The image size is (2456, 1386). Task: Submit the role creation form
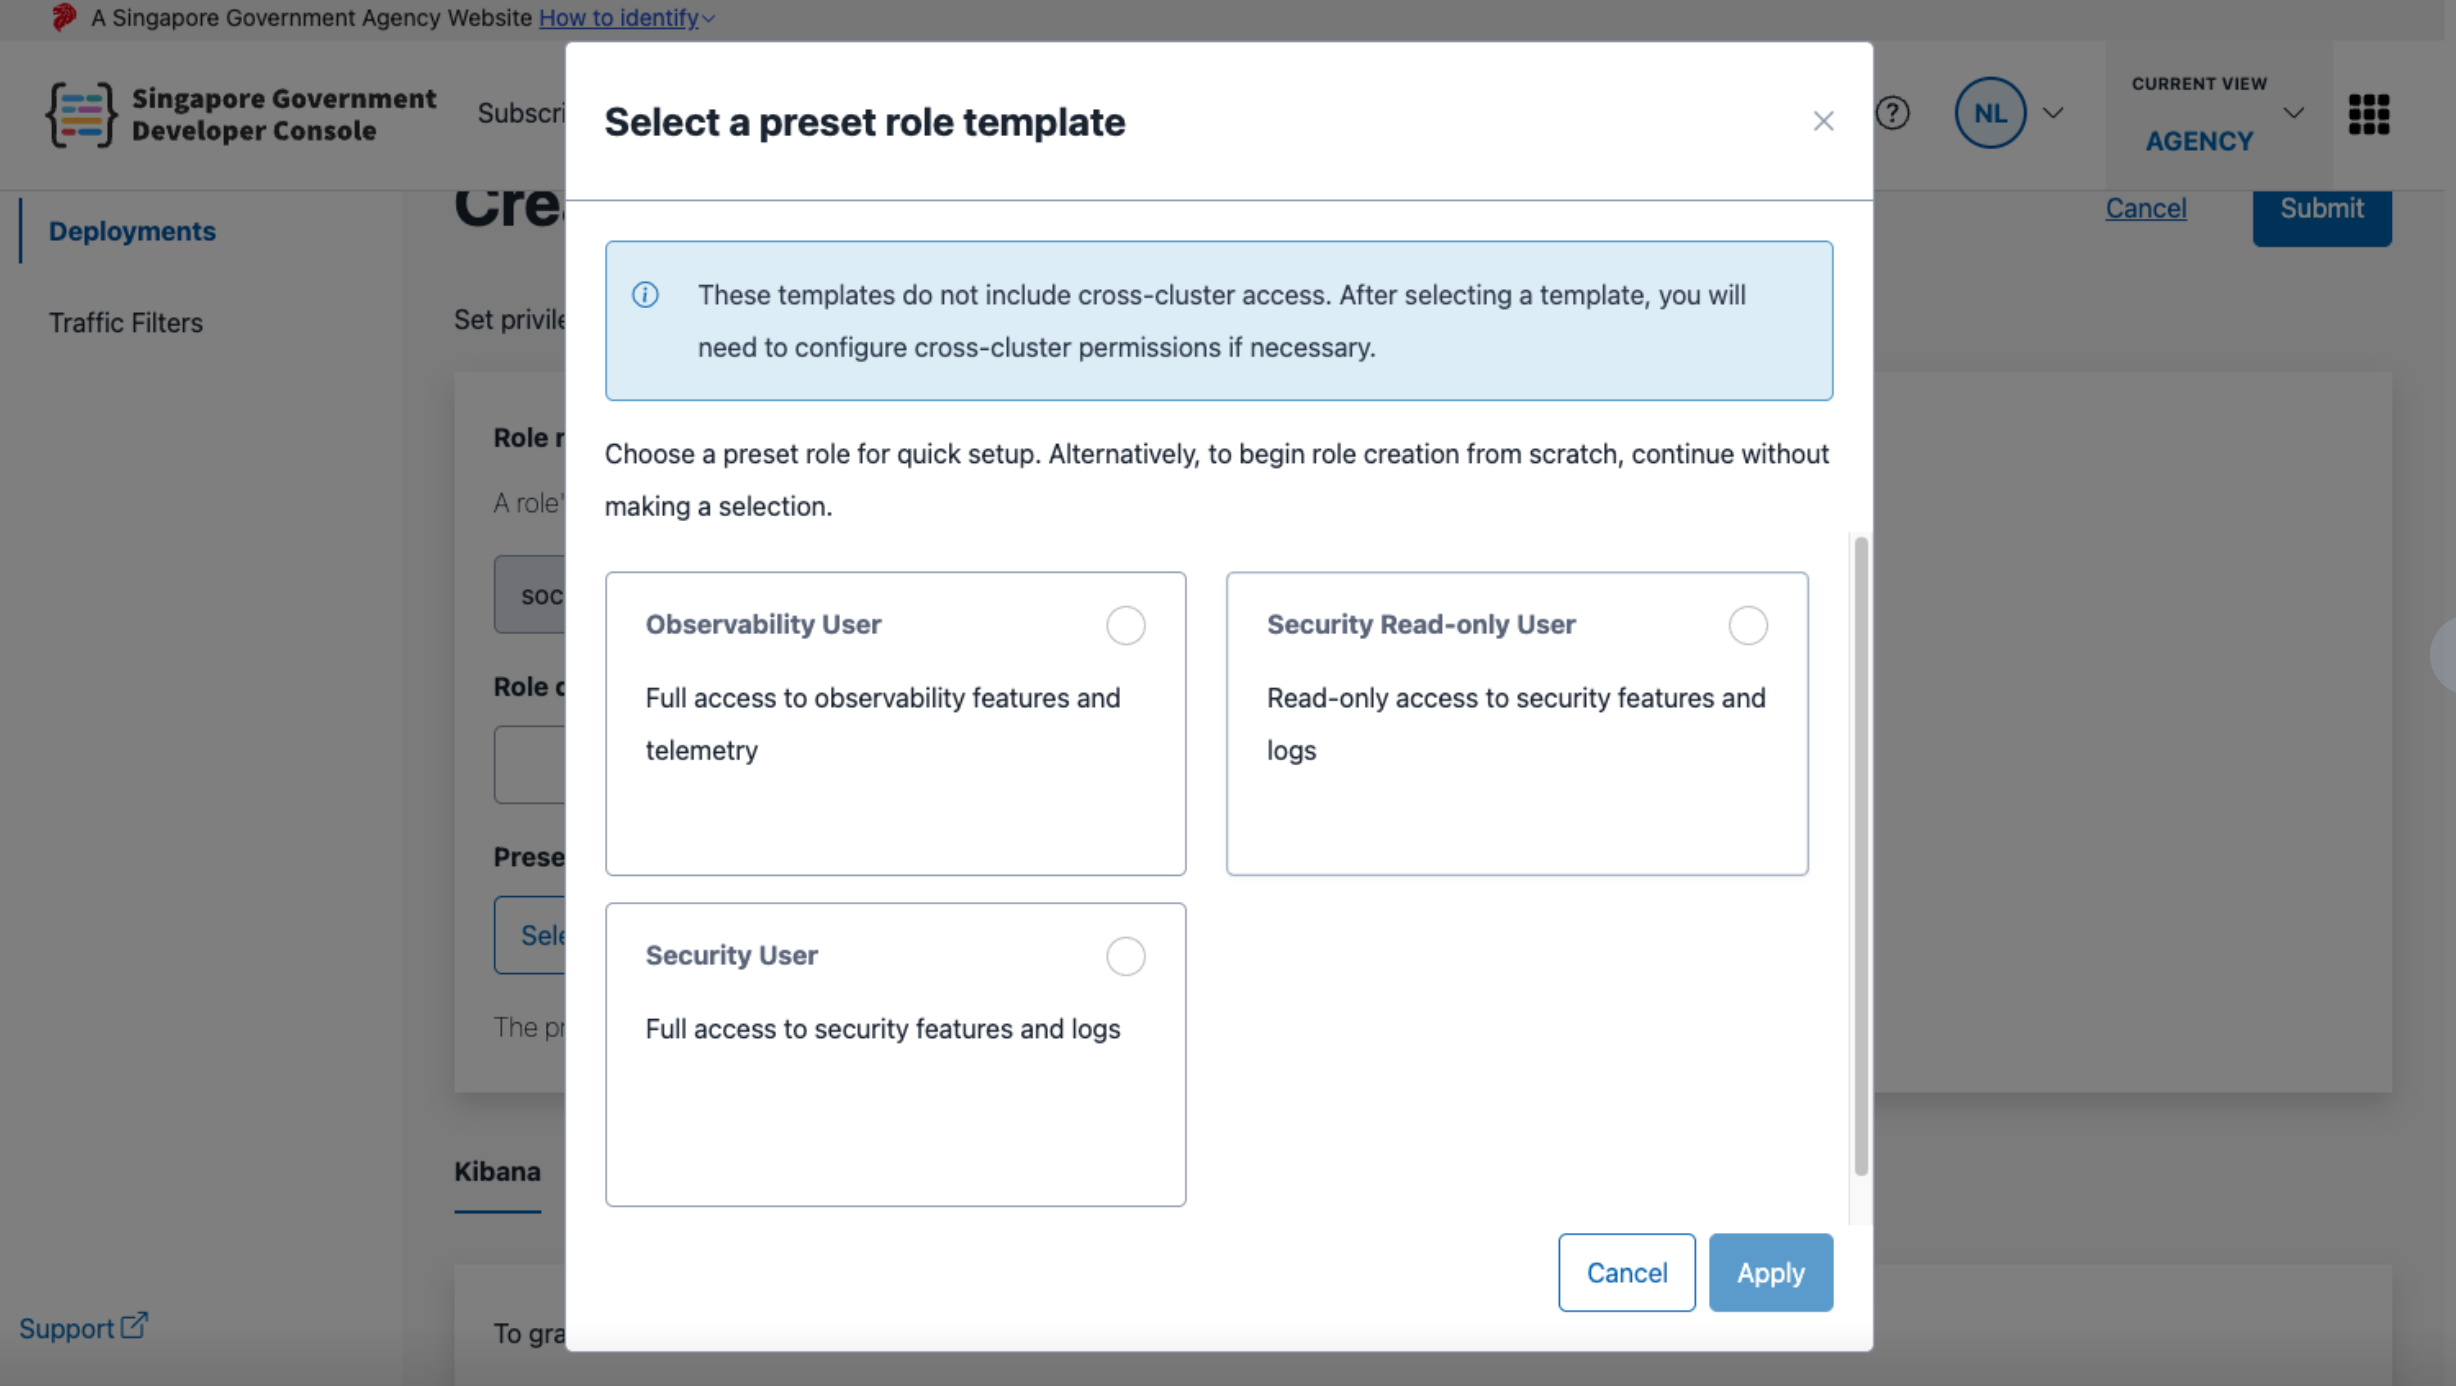click(x=2321, y=208)
